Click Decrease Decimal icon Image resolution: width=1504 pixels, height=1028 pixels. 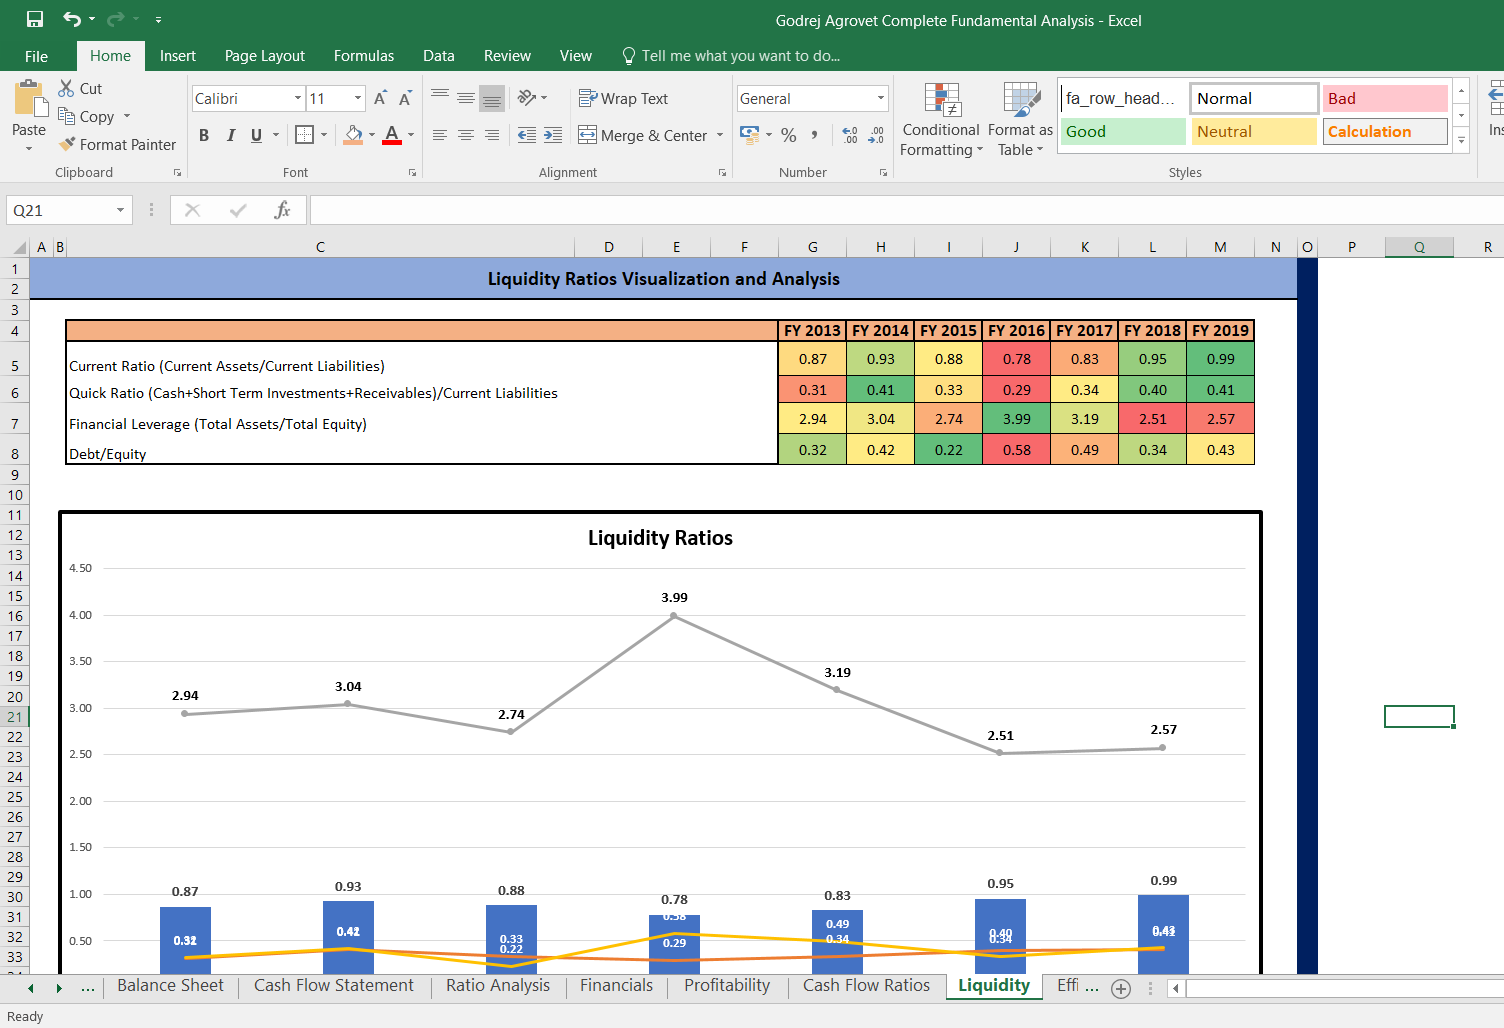[876, 135]
